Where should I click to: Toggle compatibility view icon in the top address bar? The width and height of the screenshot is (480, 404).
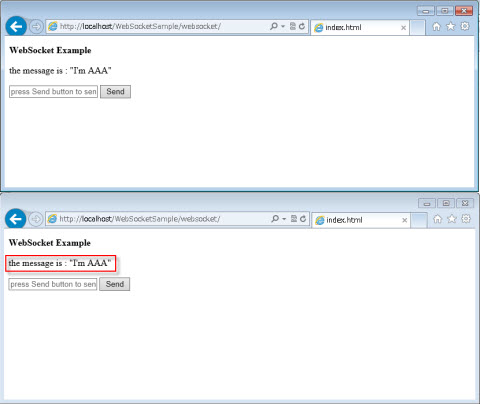click(x=293, y=26)
